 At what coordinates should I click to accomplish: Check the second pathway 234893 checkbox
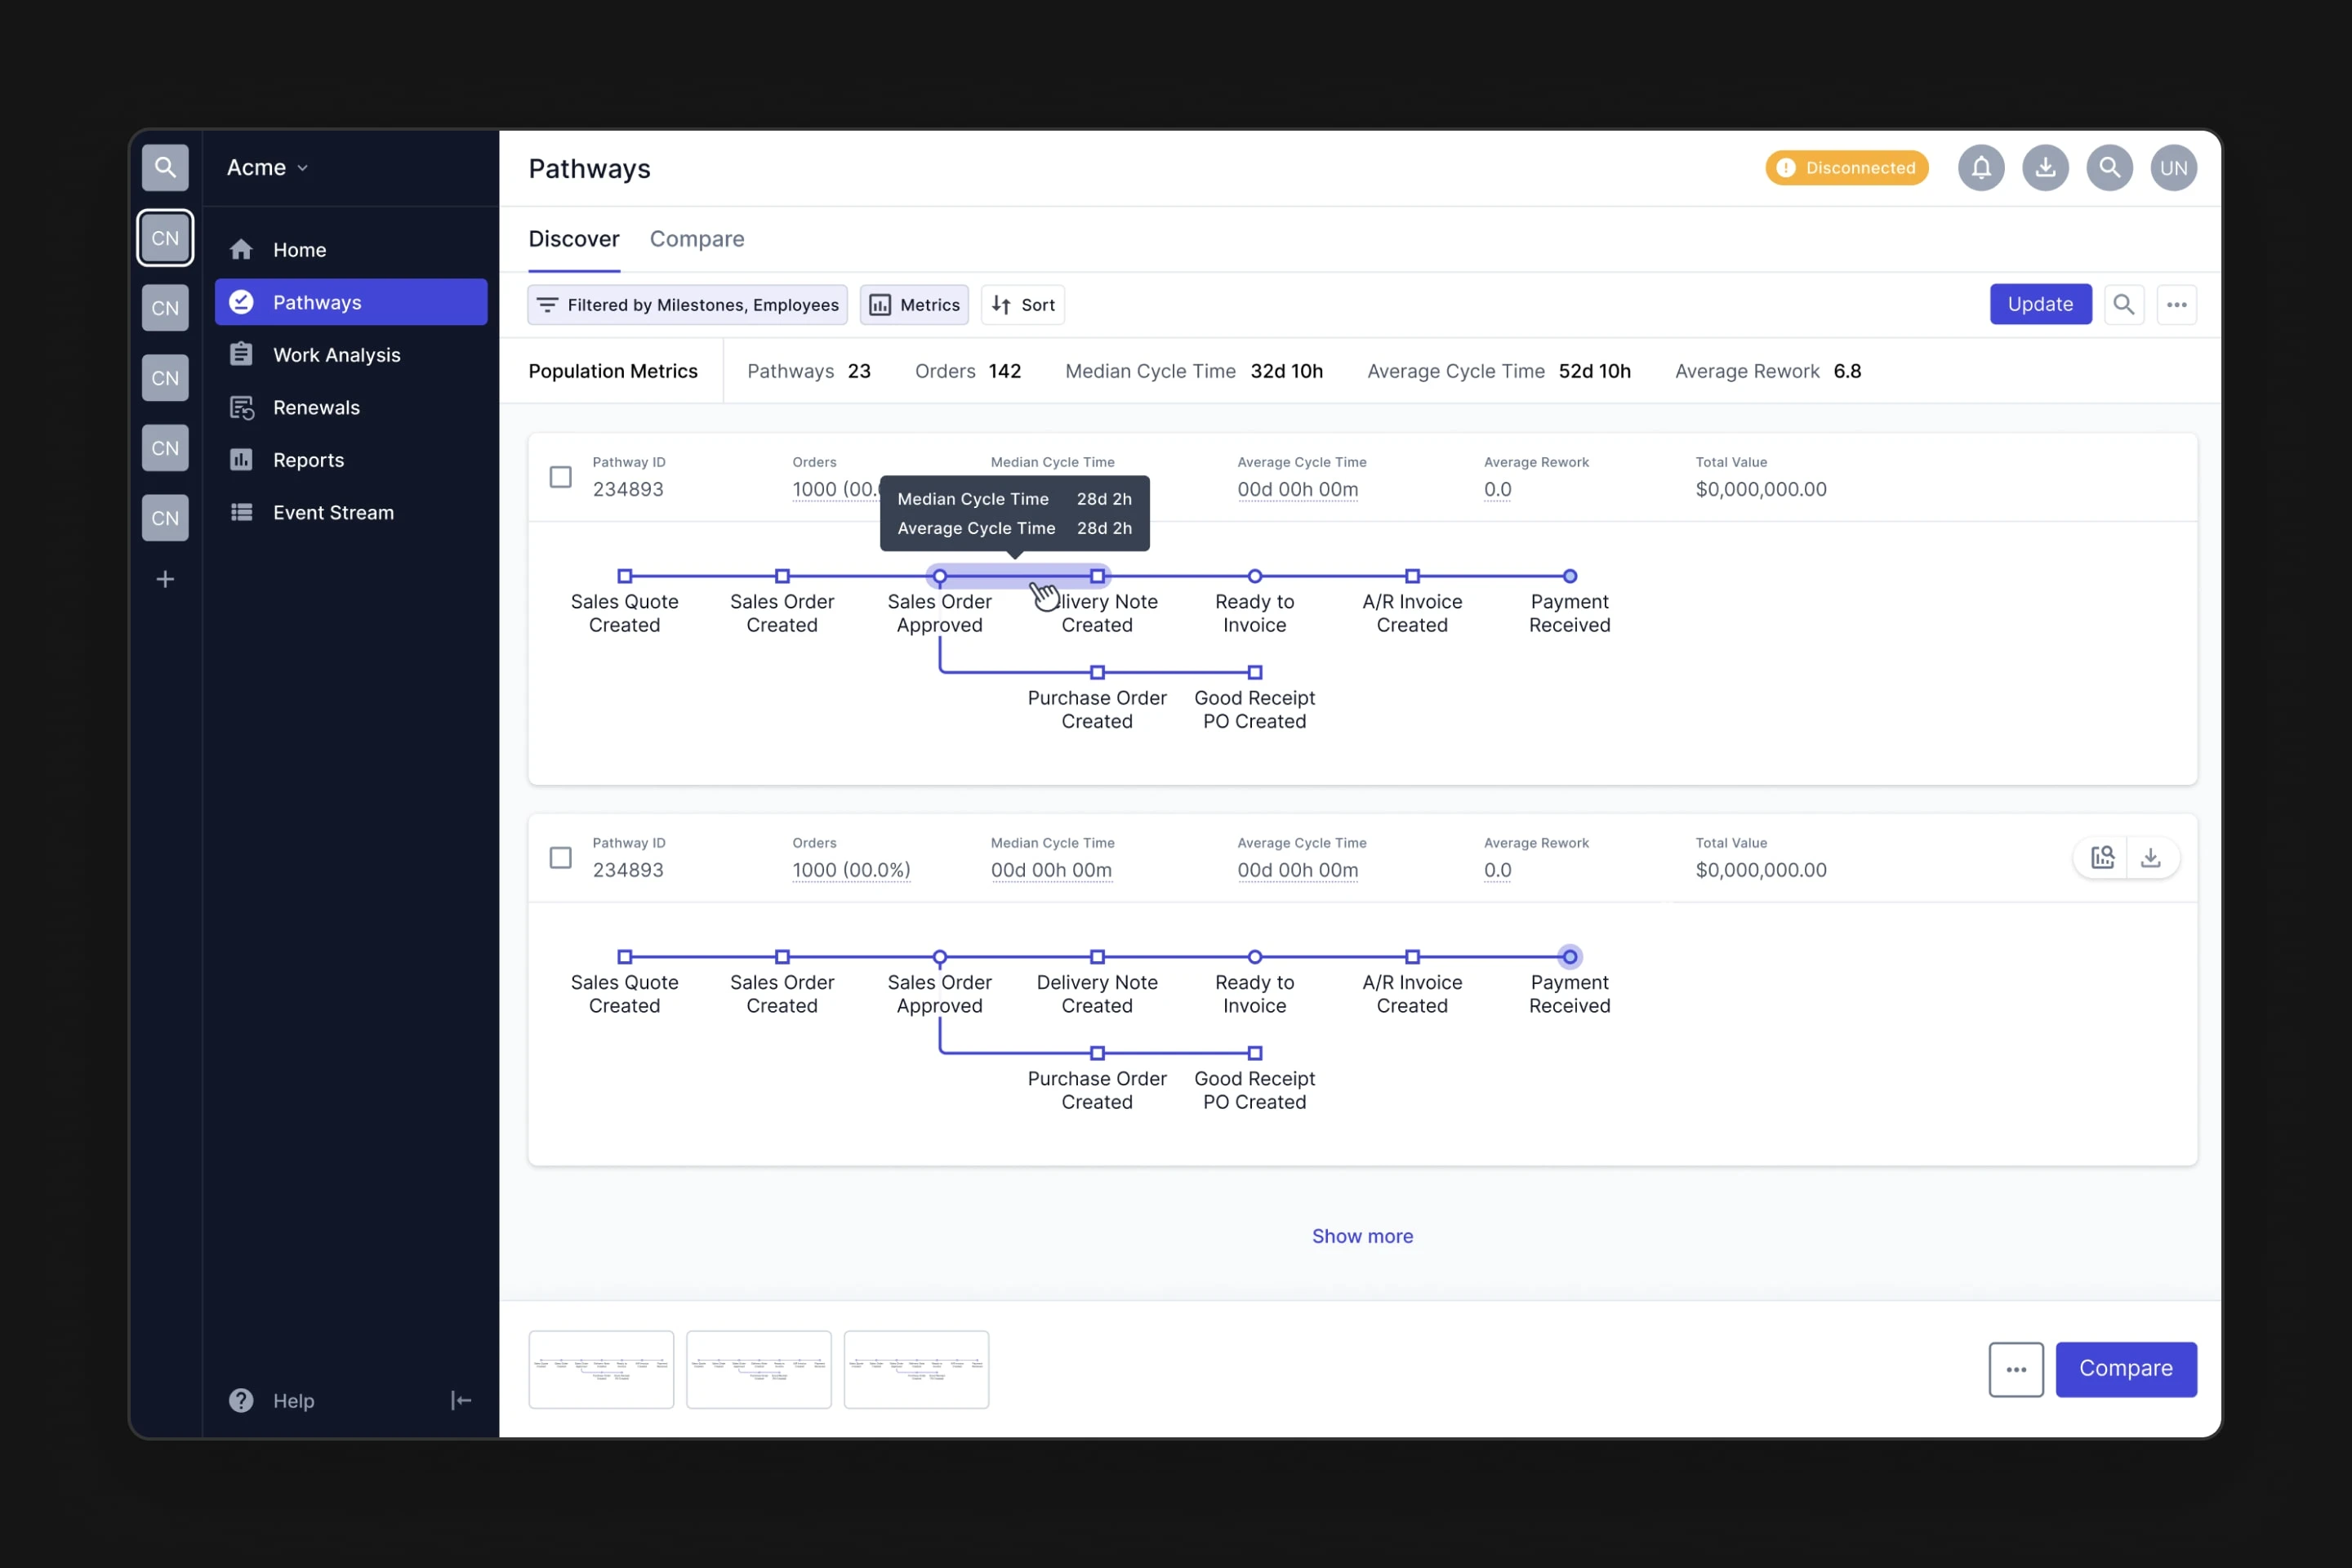coord(561,858)
